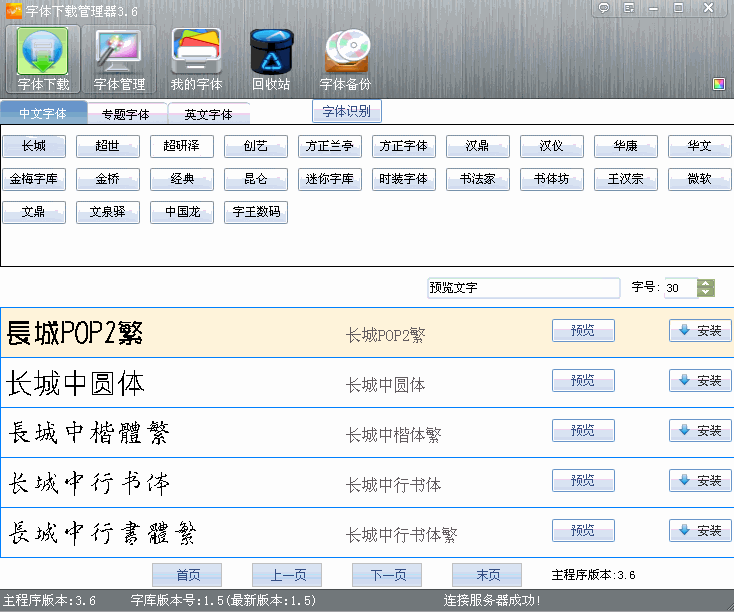This screenshot has width=734, height=612.
Task: Switch to the 专题字体 tab
Action: [x=125, y=114]
